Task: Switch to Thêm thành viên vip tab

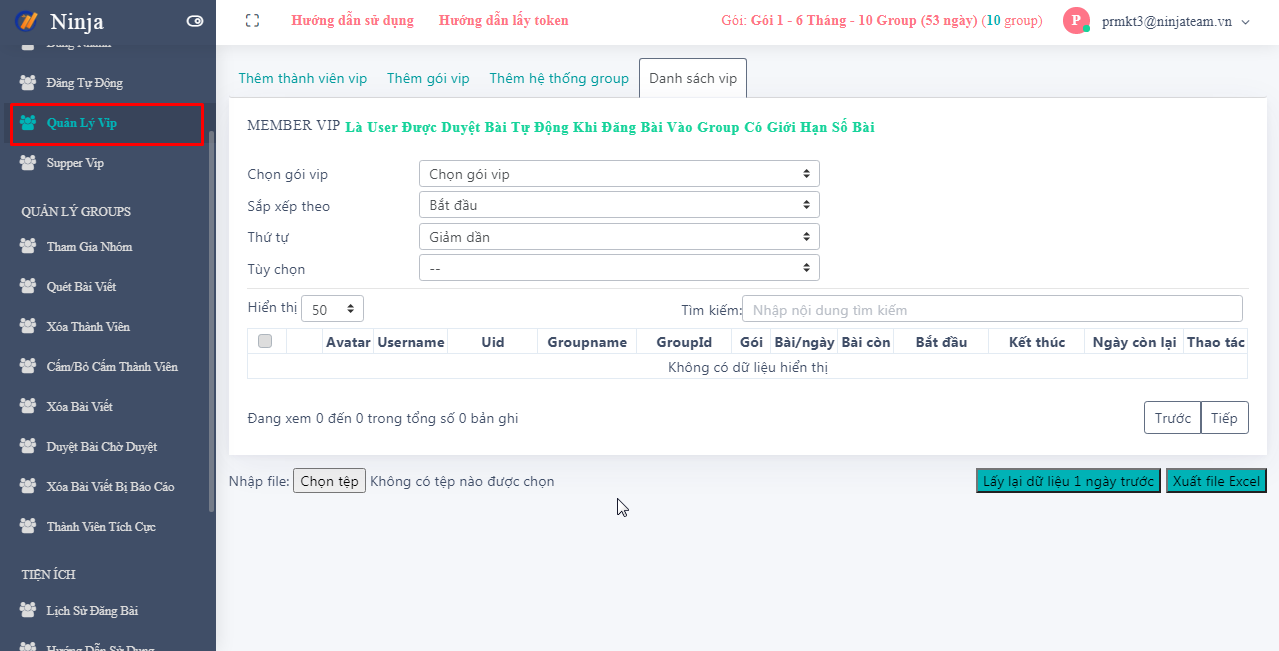Action: [302, 79]
